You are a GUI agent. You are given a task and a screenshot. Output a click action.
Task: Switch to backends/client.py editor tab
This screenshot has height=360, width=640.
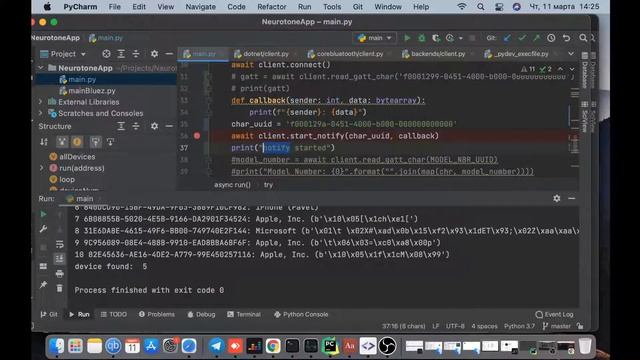434,54
